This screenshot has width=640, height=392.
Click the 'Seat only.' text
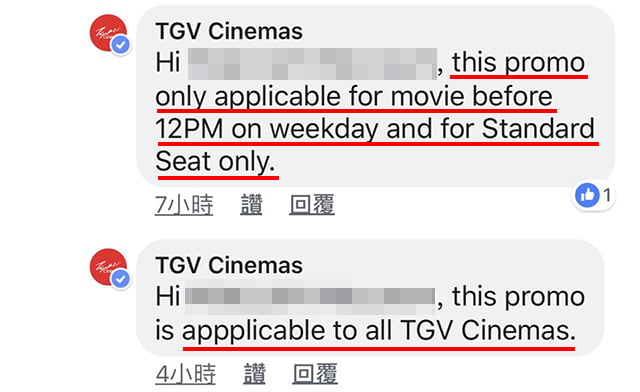pos(216,162)
